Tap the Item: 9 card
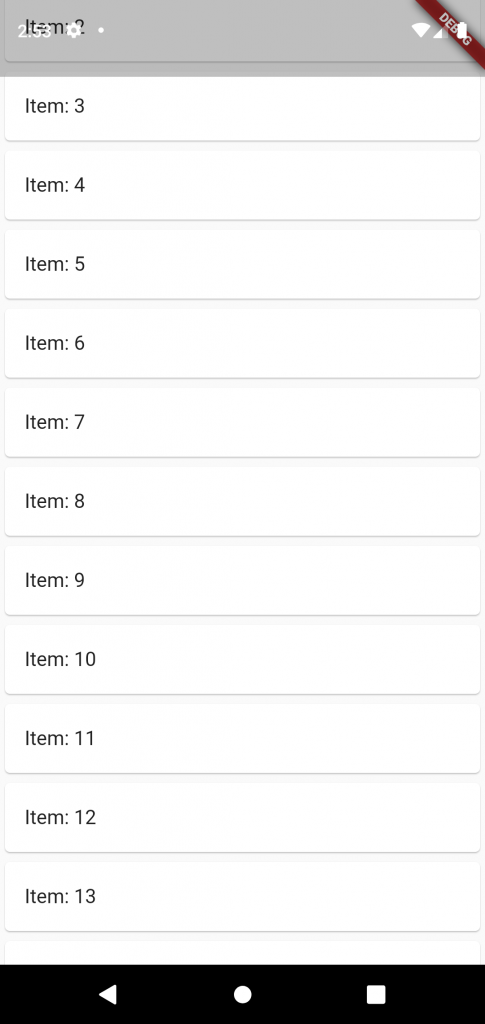 [242, 580]
